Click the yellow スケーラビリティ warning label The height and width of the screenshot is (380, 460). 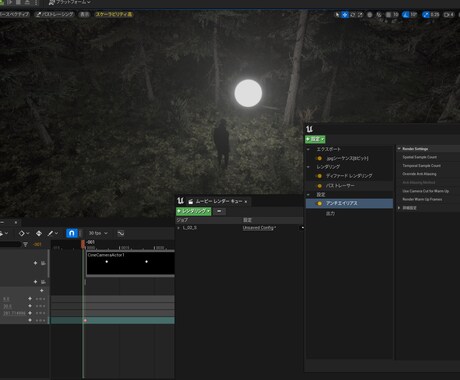[x=114, y=14]
